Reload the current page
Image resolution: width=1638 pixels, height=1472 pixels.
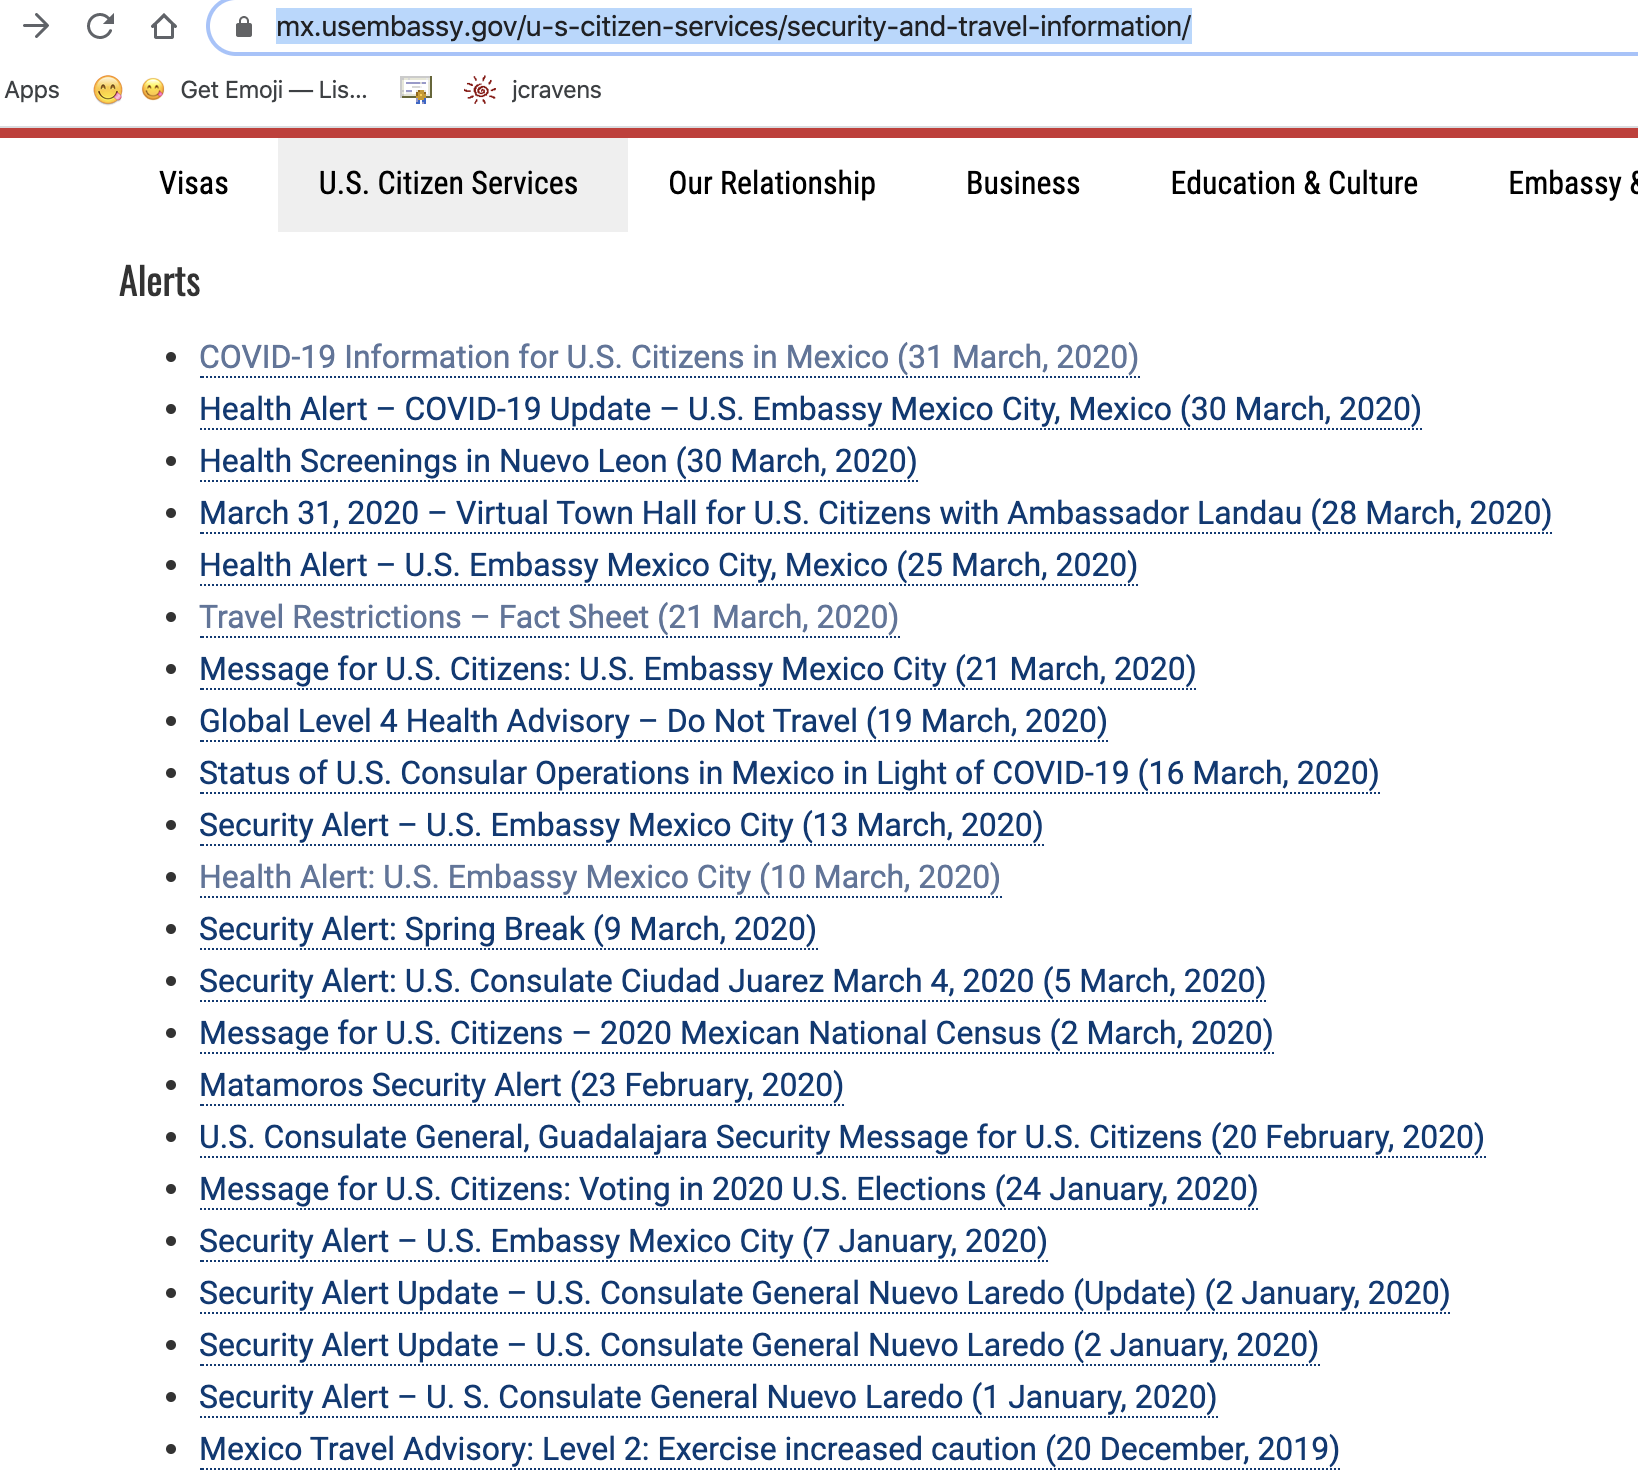(99, 28)
